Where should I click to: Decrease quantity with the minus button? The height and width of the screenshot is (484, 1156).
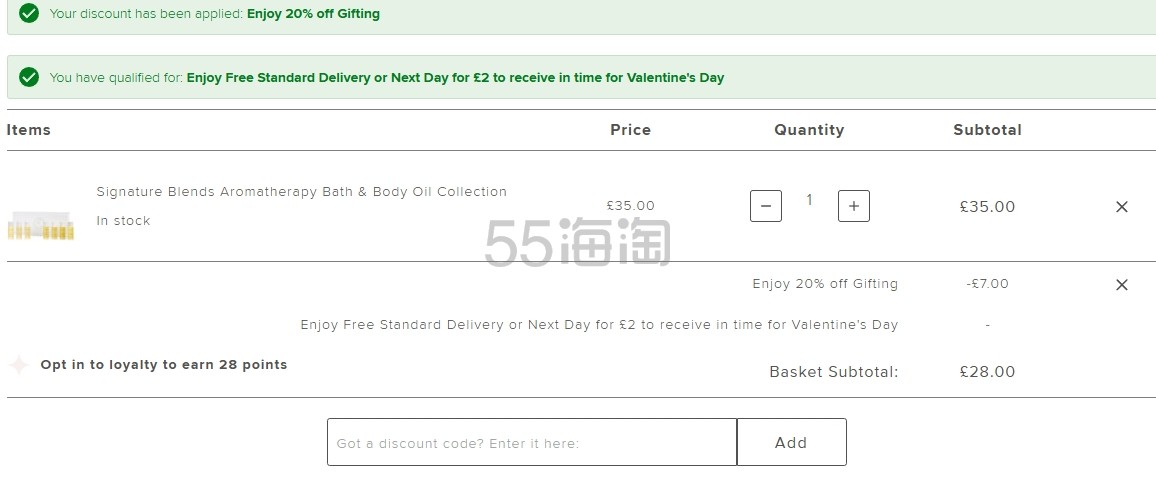pos(765,206)
